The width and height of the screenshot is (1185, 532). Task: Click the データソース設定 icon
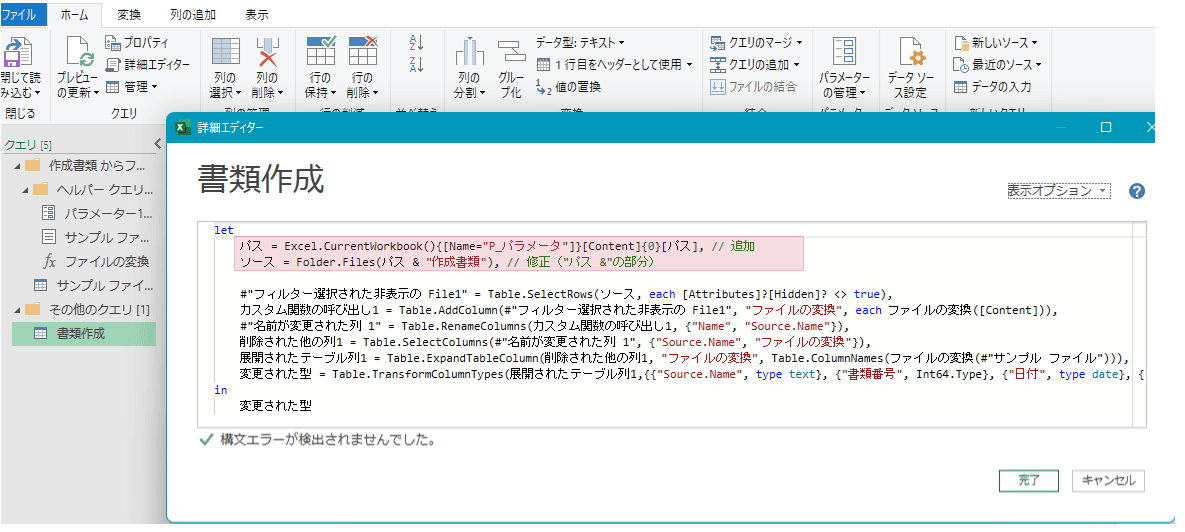coord(910,54)
